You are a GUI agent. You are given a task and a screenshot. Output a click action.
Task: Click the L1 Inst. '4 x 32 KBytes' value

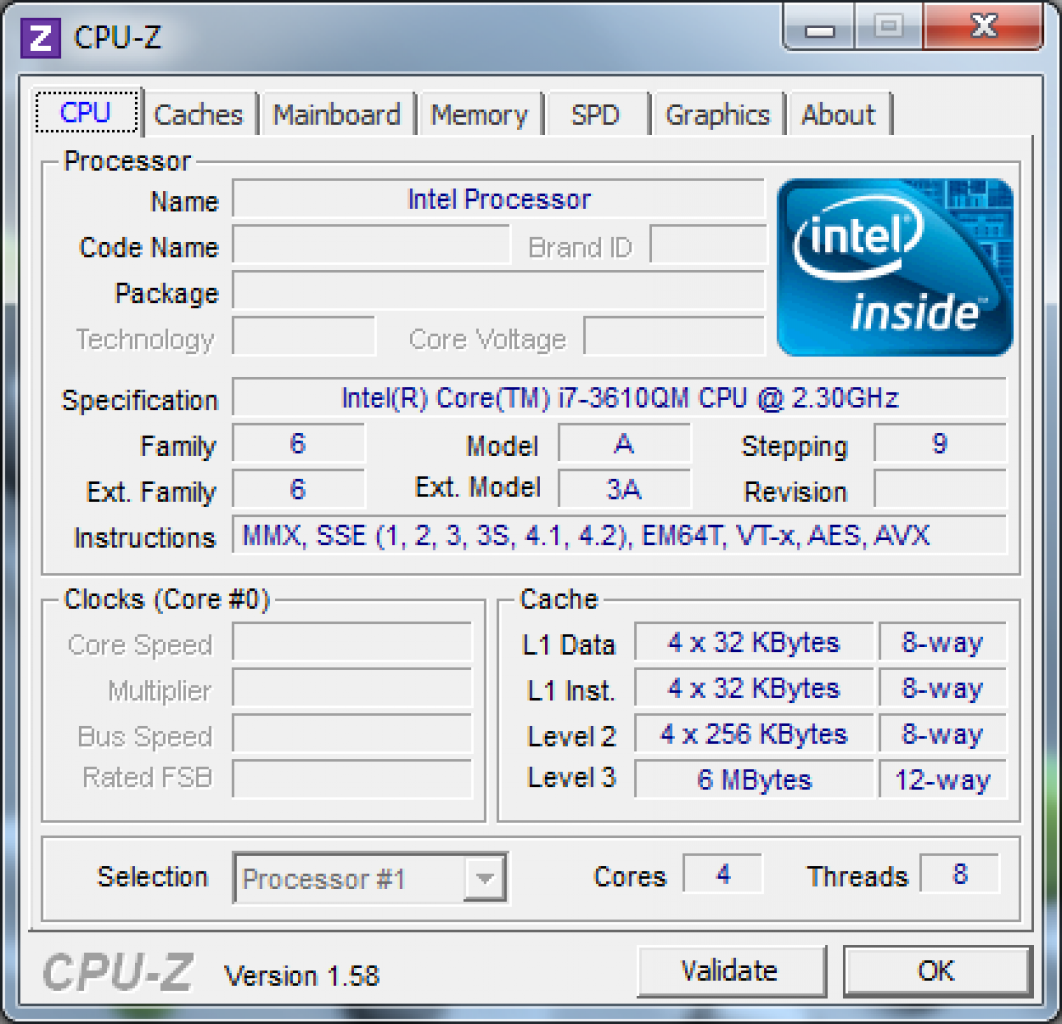754,688
